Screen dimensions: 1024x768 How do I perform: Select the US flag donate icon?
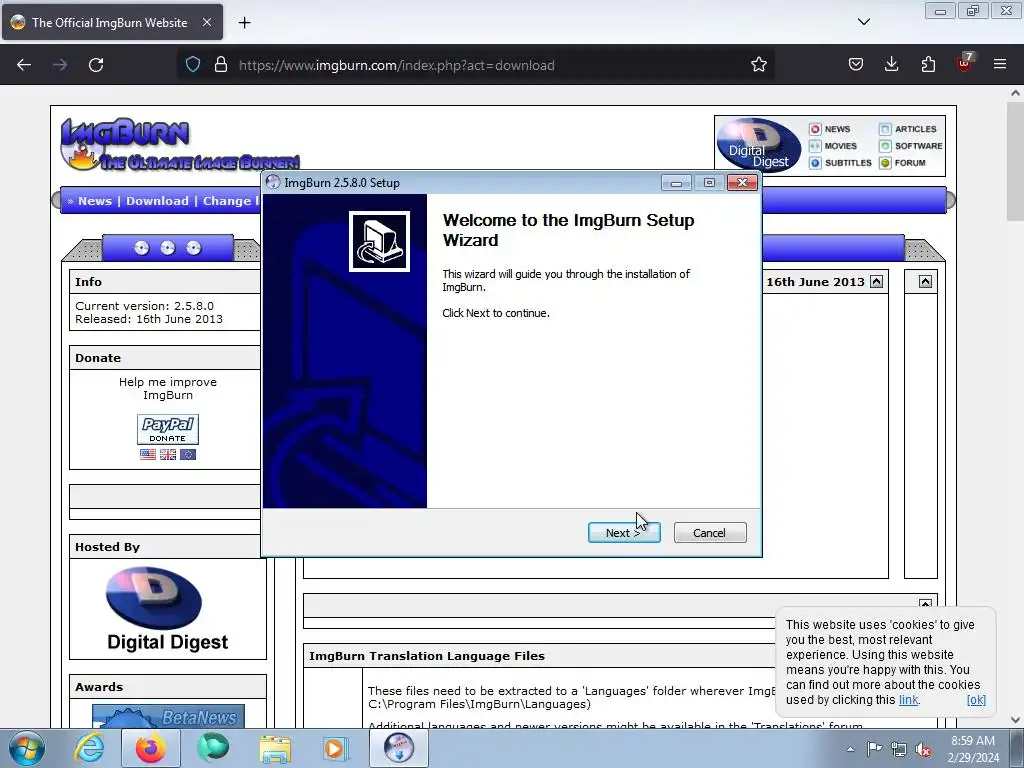pyautogui.click(x=148, y=455)
